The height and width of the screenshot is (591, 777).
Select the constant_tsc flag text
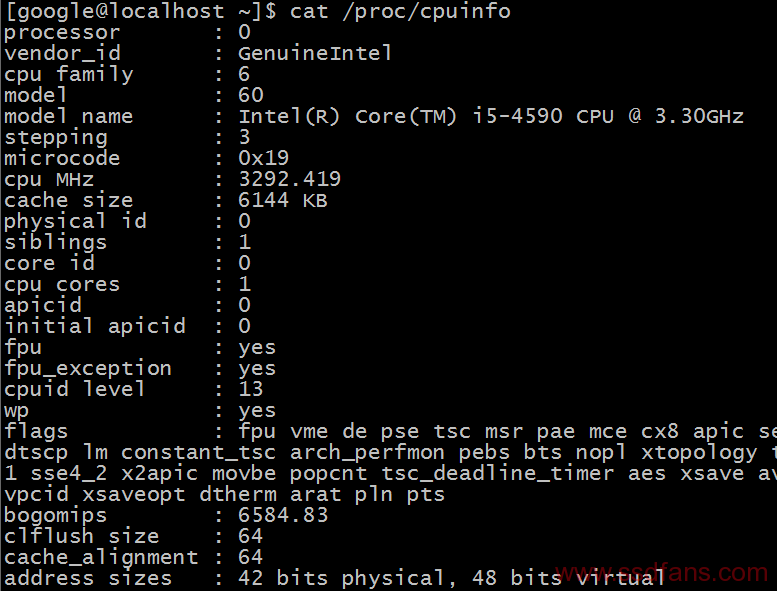(x=198, y=452)
